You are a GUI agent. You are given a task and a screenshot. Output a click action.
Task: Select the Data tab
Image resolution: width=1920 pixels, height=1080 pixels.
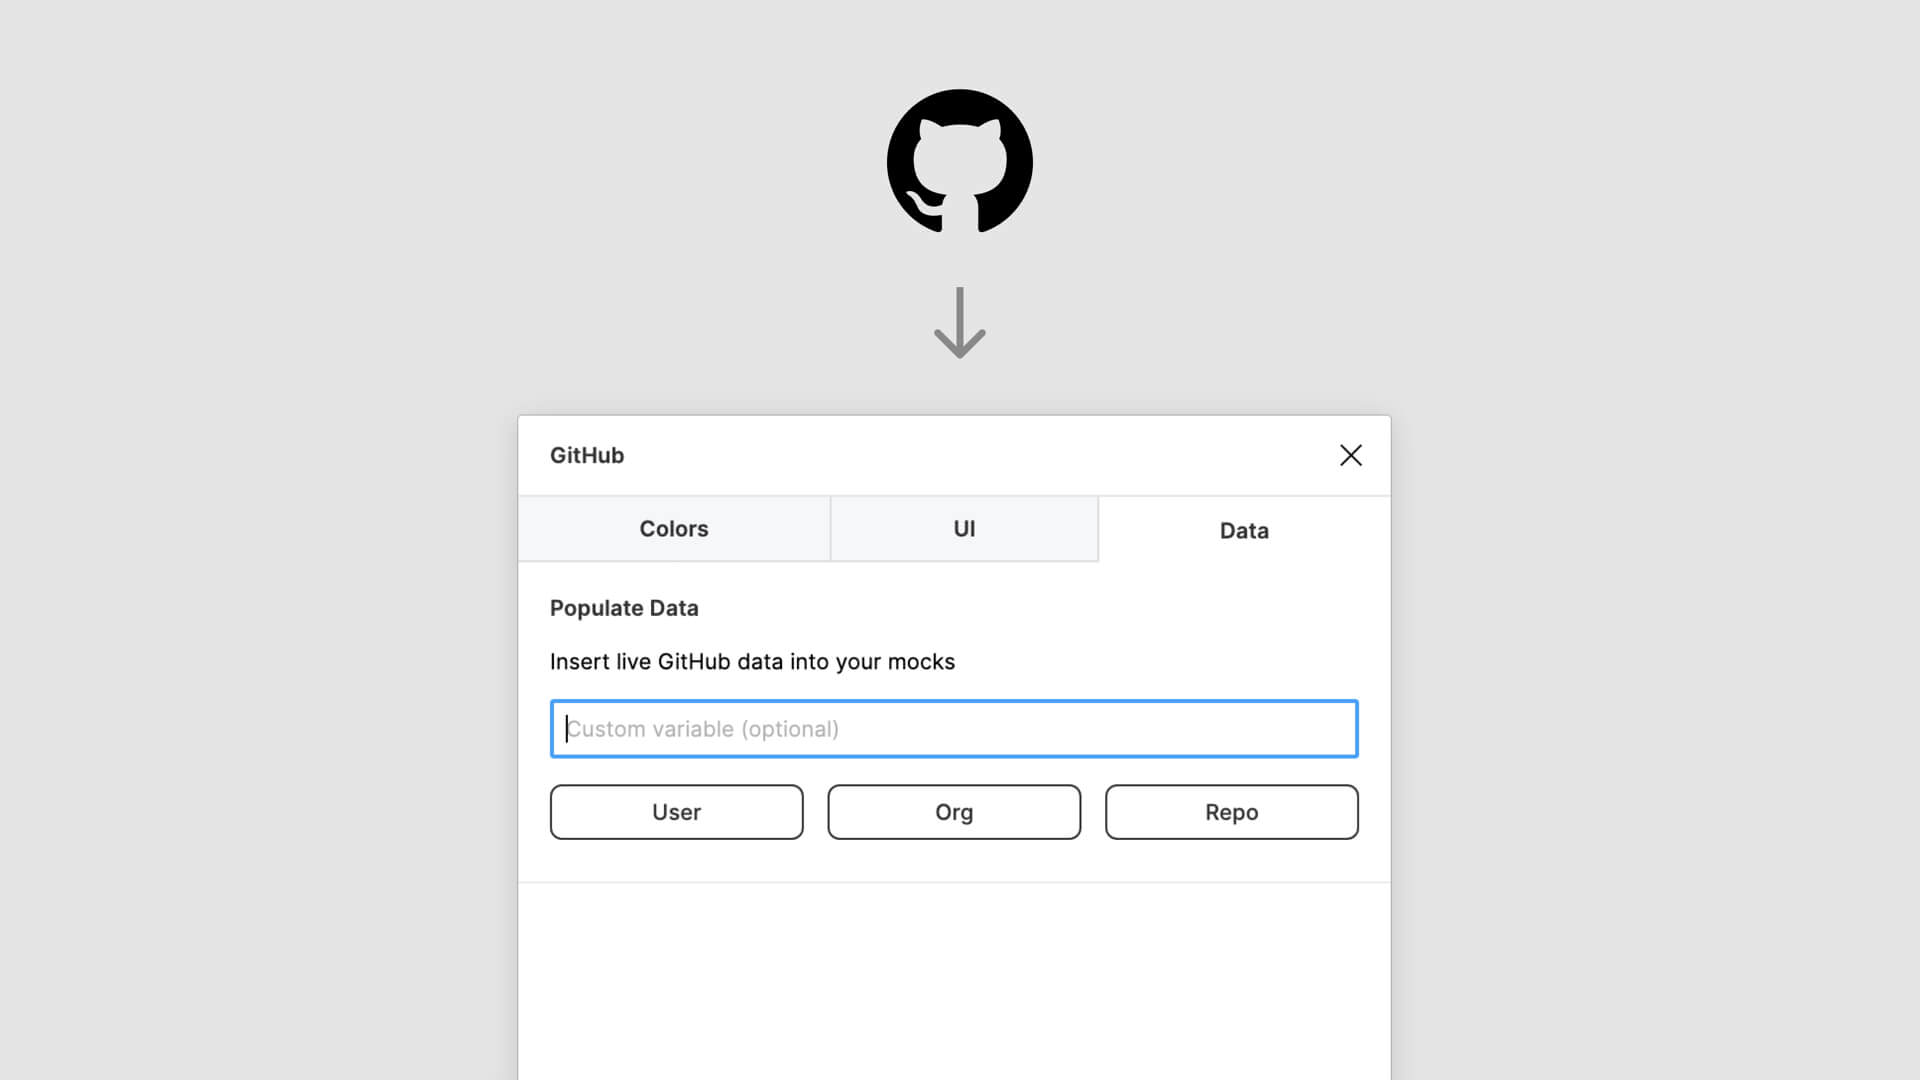[1243, 531]
